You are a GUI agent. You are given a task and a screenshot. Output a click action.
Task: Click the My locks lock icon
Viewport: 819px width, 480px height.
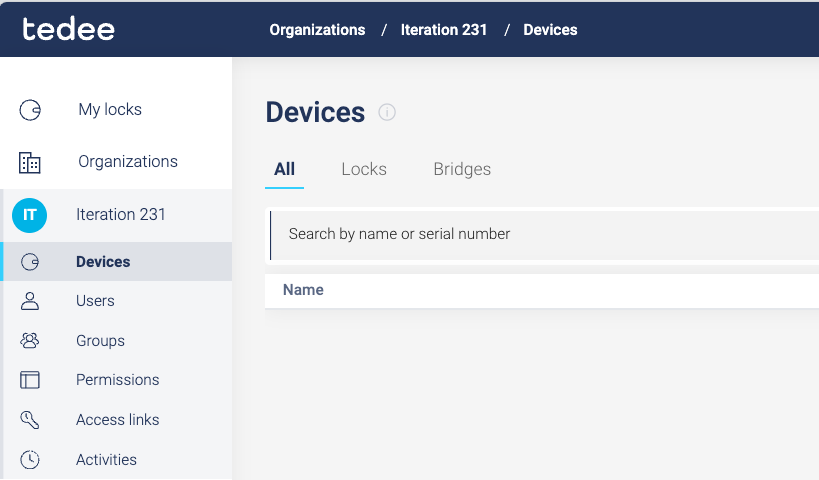coord(30,110)
